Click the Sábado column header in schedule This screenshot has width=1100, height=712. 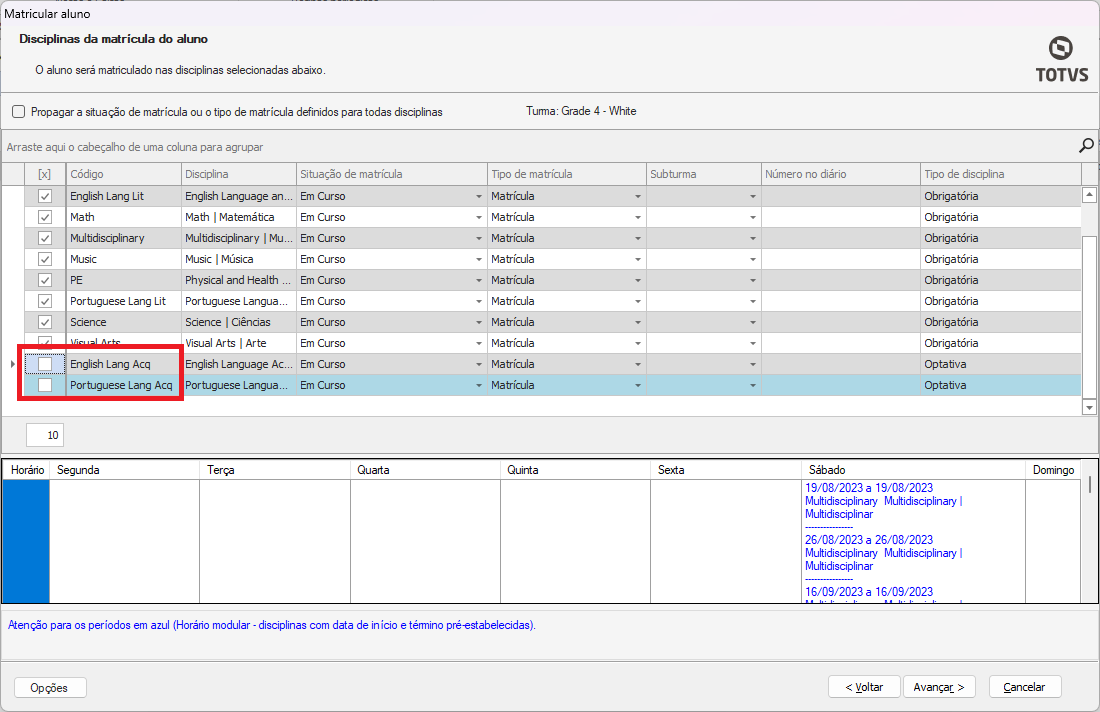tap(913, 470)
